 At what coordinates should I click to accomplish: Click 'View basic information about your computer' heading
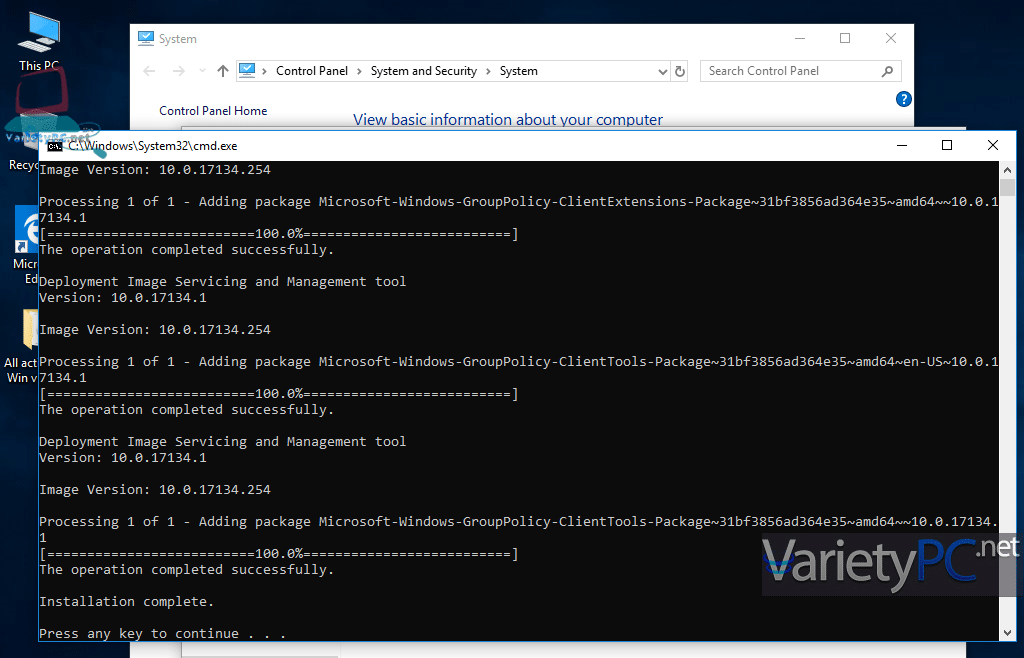pos(507,119)
